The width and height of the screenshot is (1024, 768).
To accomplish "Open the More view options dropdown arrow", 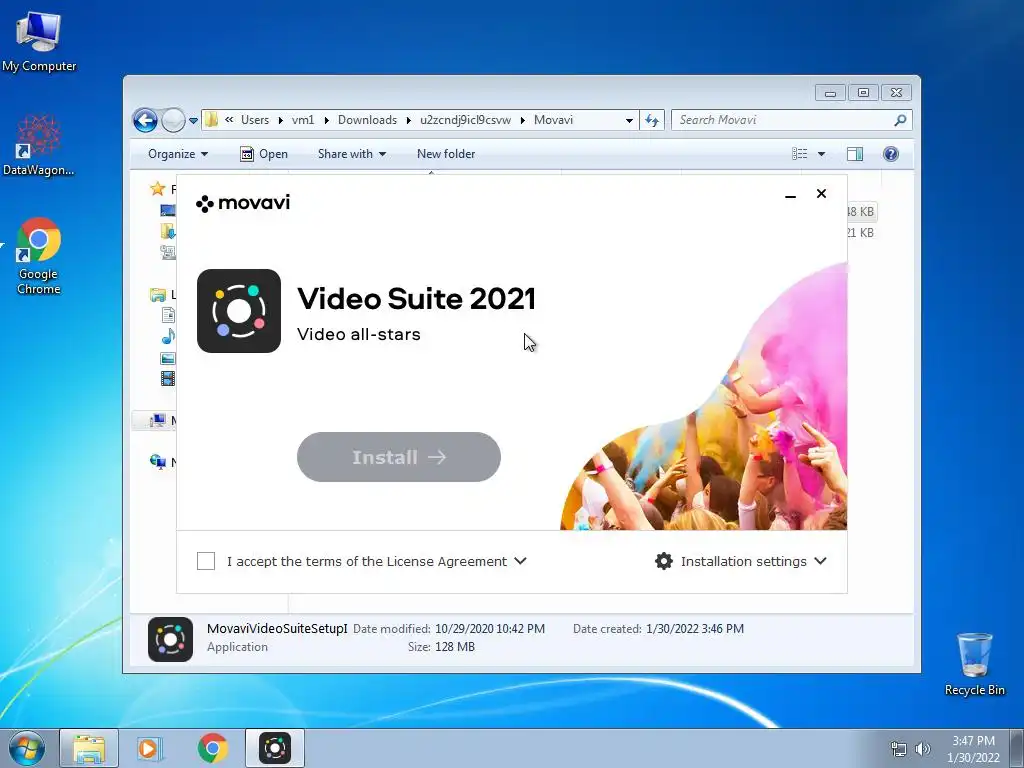I will click(x=822, y=154).
